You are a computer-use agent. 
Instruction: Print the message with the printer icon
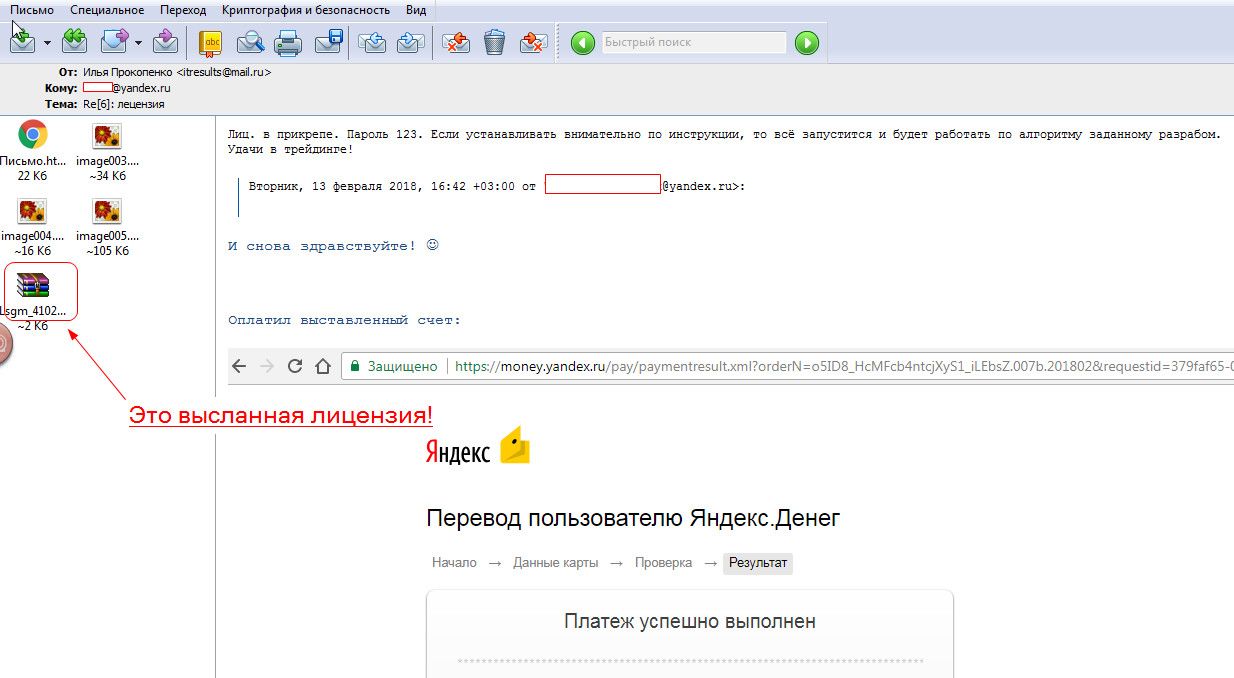[288, 42]
